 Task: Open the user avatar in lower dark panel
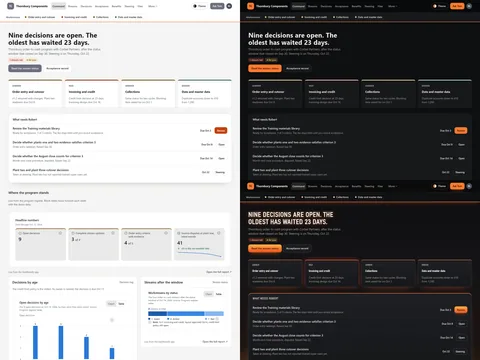[x=469, y=186]
